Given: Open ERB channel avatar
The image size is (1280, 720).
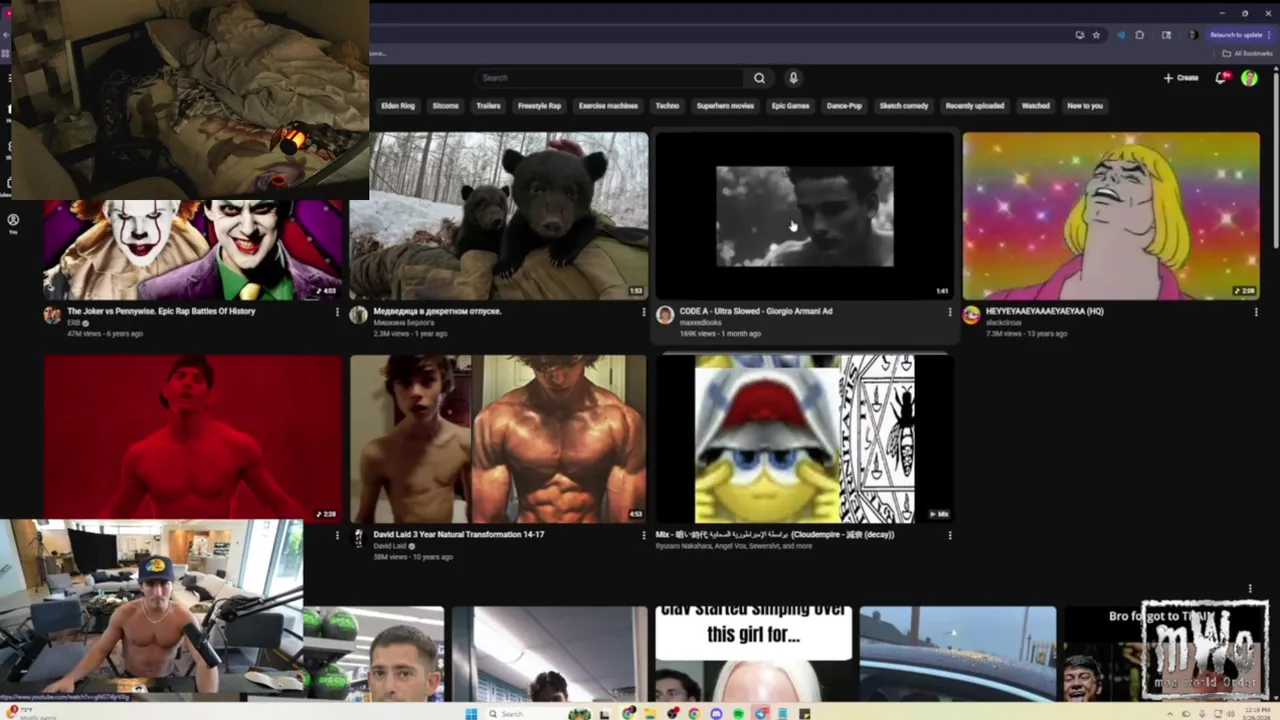Looking at the screenshot, I should coord(52,316).
